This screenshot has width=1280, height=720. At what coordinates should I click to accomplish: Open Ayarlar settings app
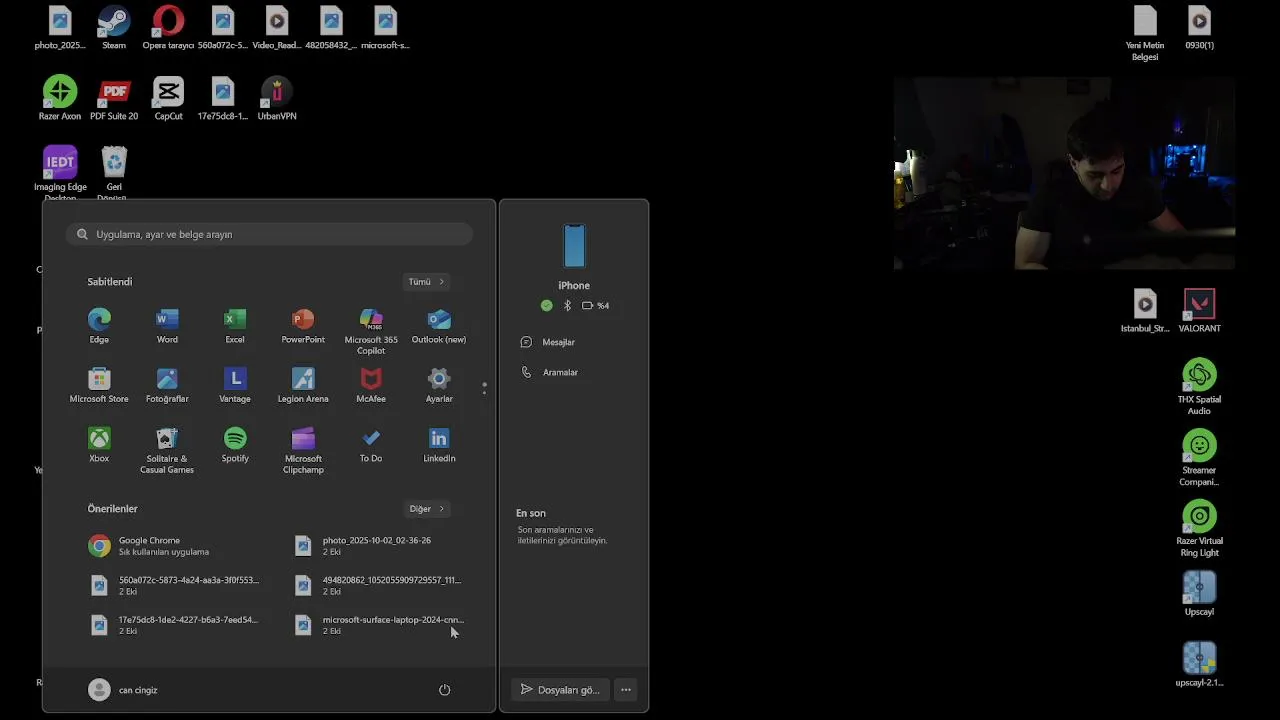point(439,386)
